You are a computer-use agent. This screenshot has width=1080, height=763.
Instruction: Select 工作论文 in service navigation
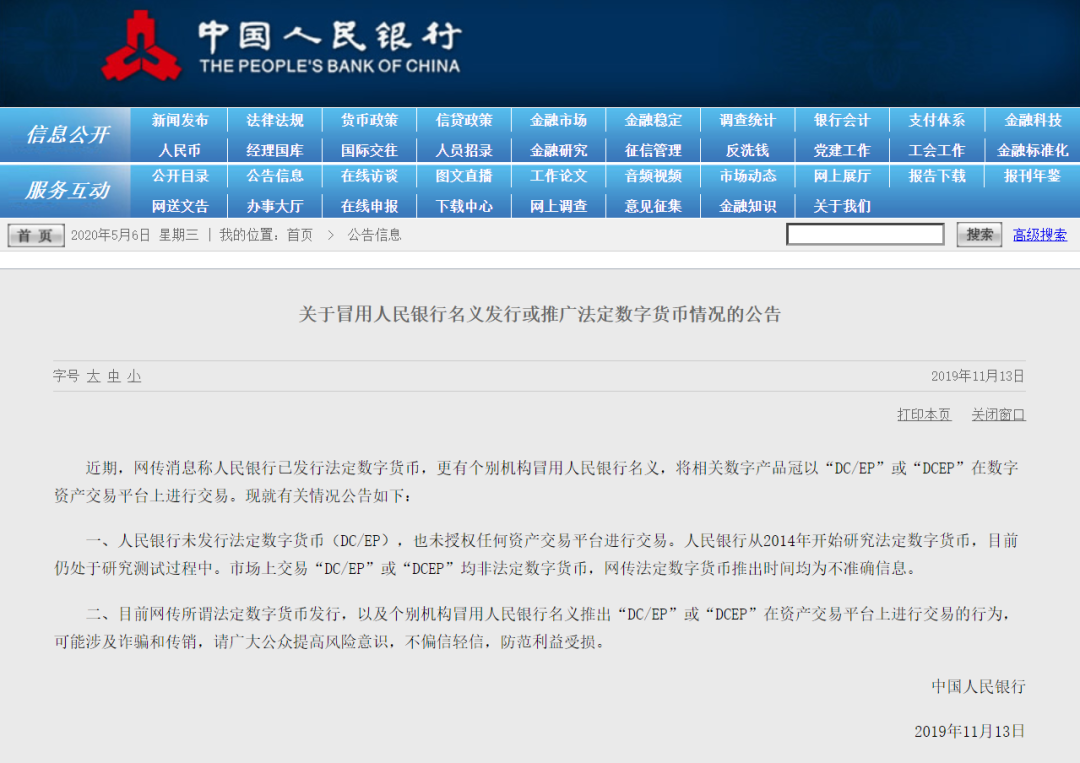click(x=559, y=176)
